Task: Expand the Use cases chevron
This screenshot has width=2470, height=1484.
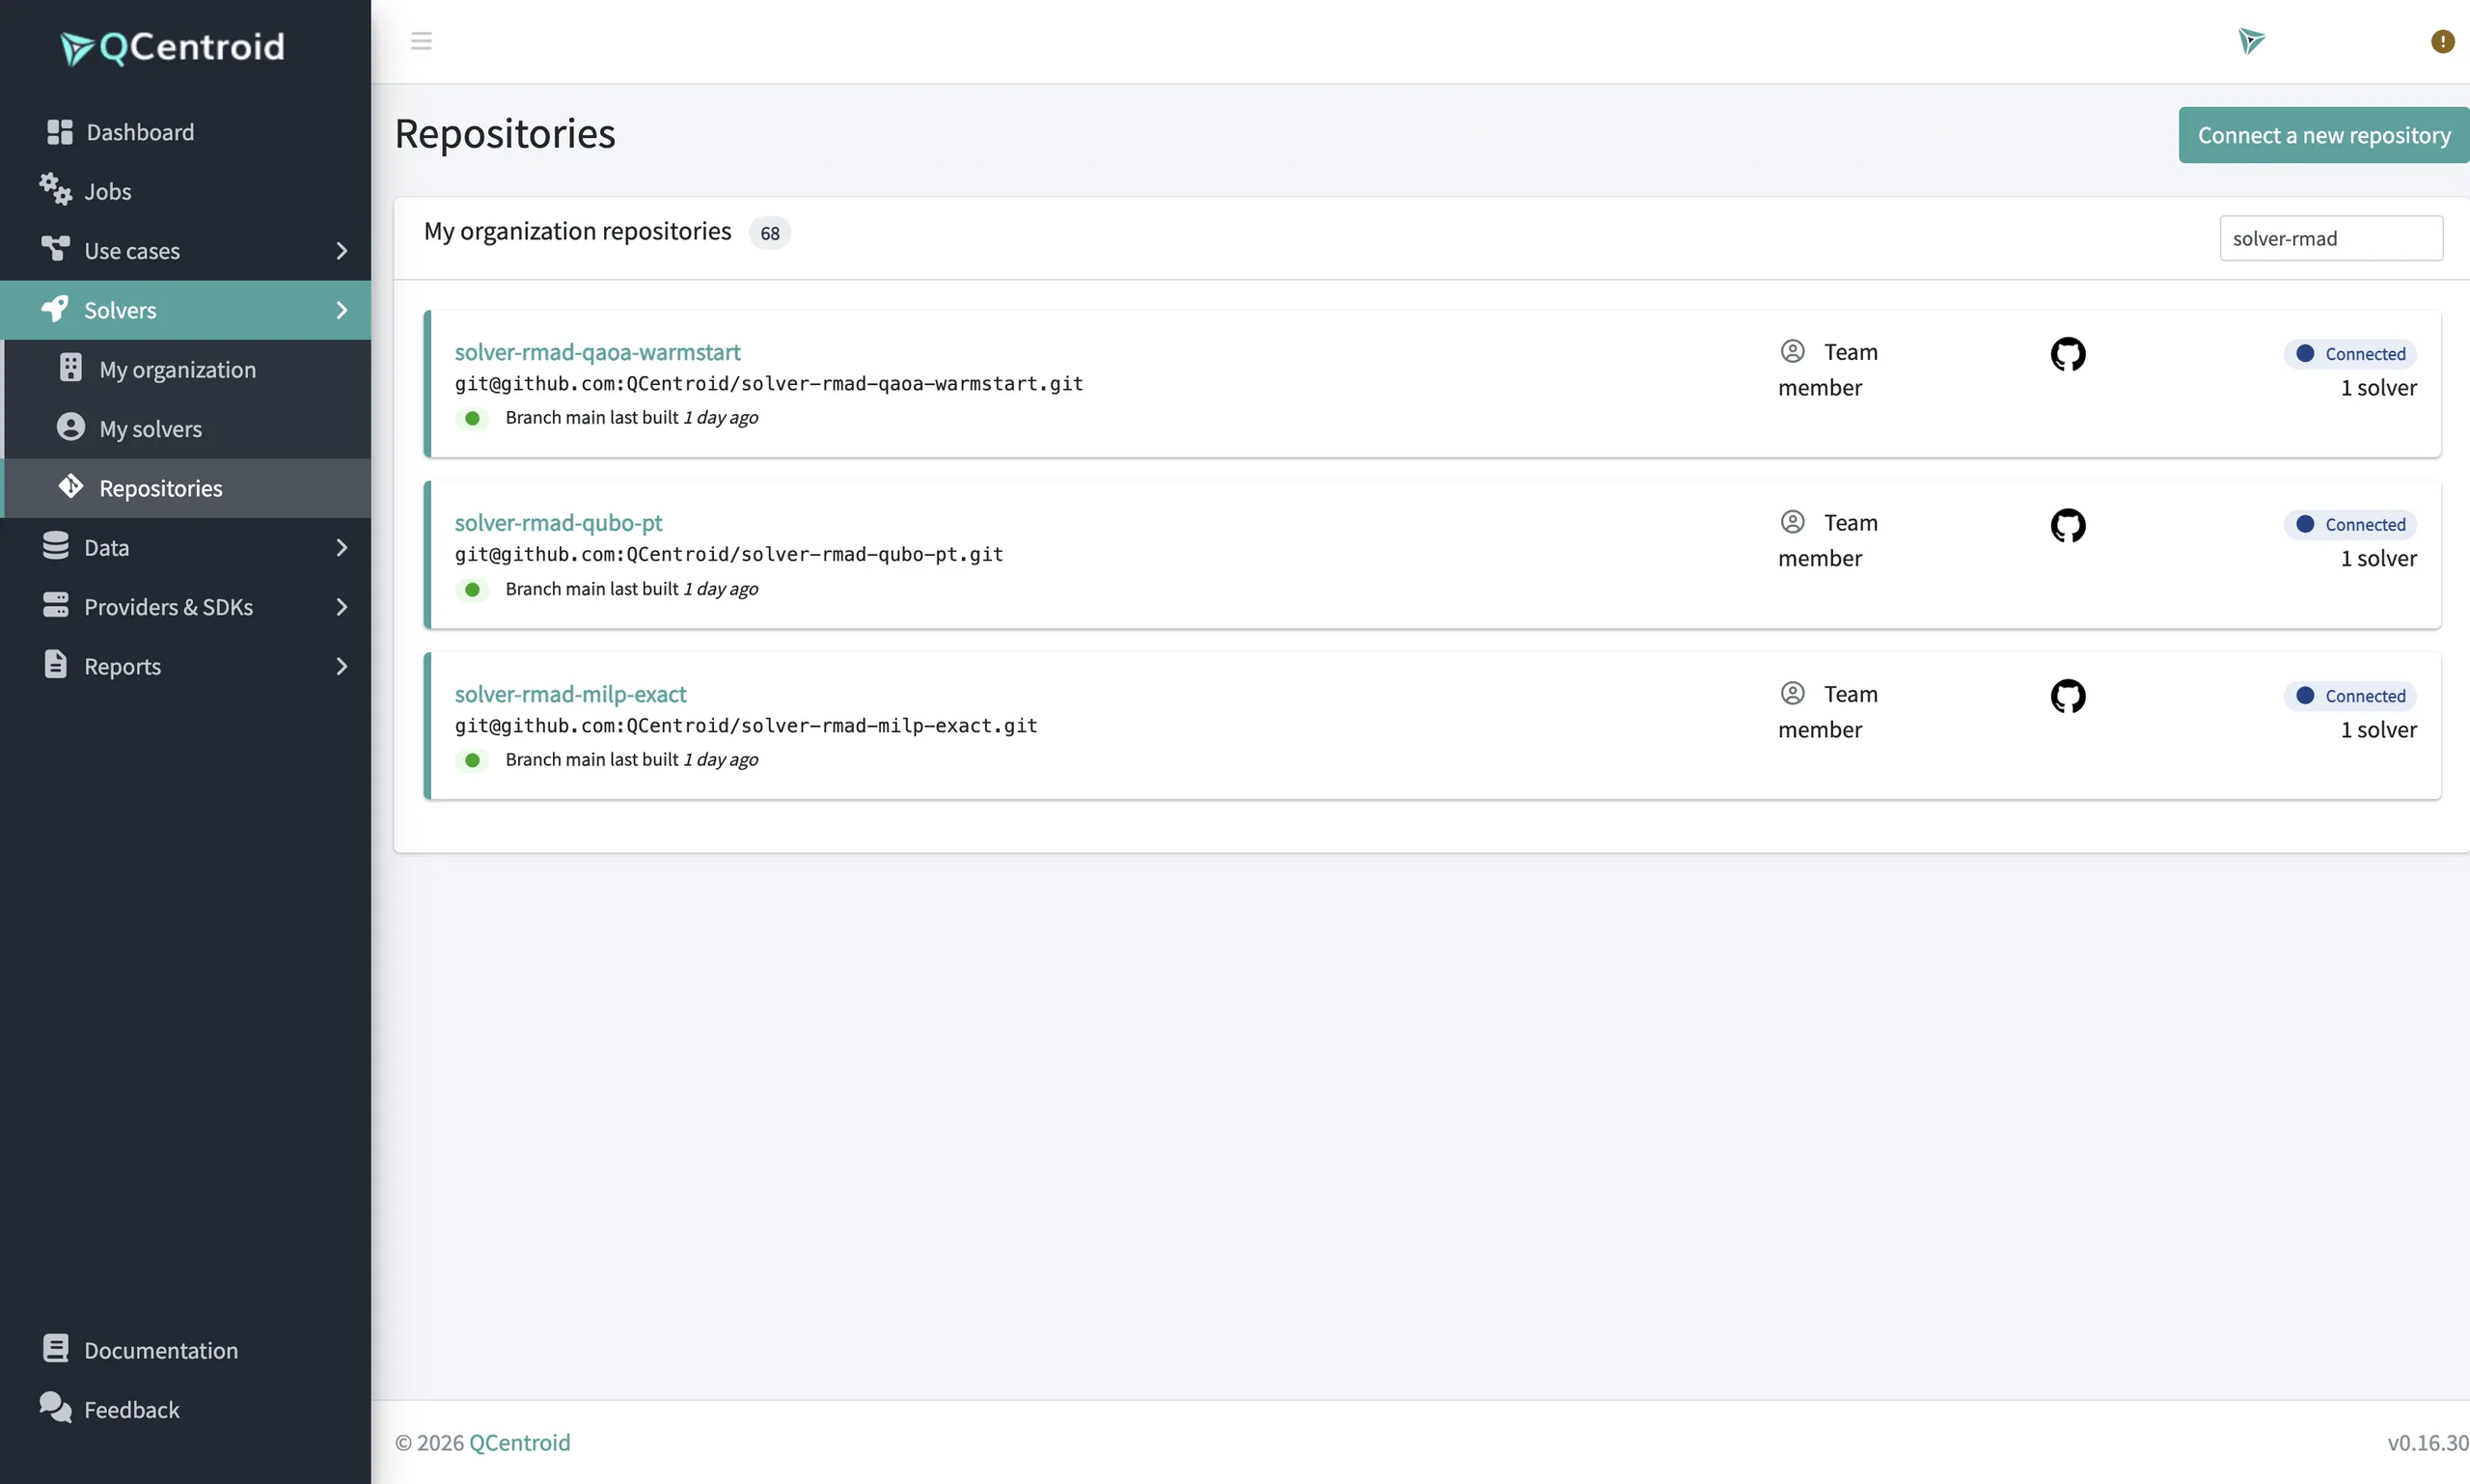Action: (342, 251)
